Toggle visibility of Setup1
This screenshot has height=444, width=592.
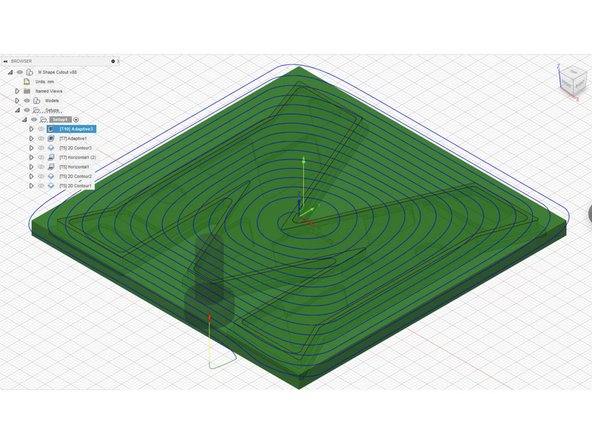pos(34,120)
